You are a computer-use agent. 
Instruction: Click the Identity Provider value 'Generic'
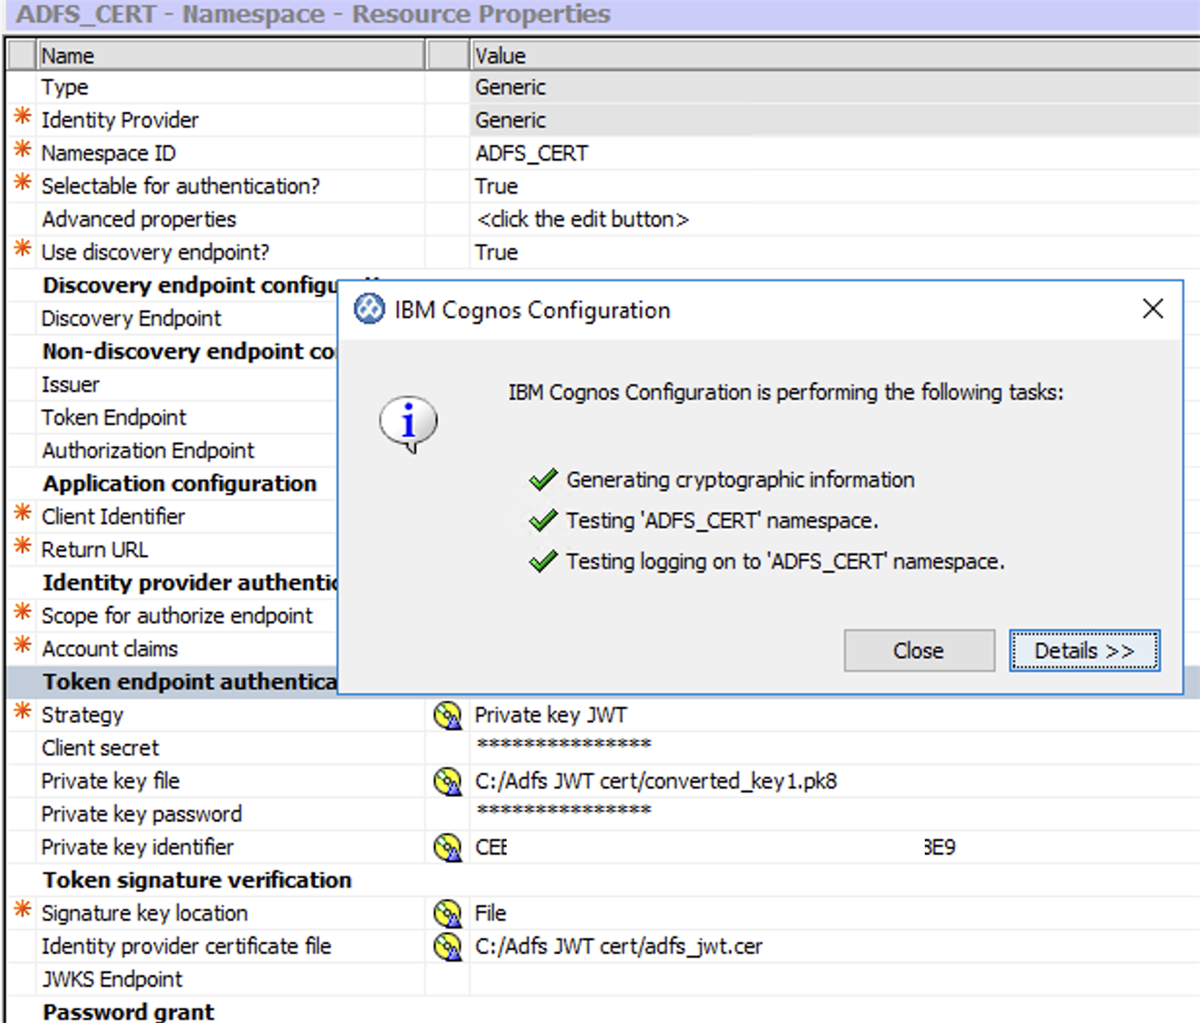click(511, 120)
